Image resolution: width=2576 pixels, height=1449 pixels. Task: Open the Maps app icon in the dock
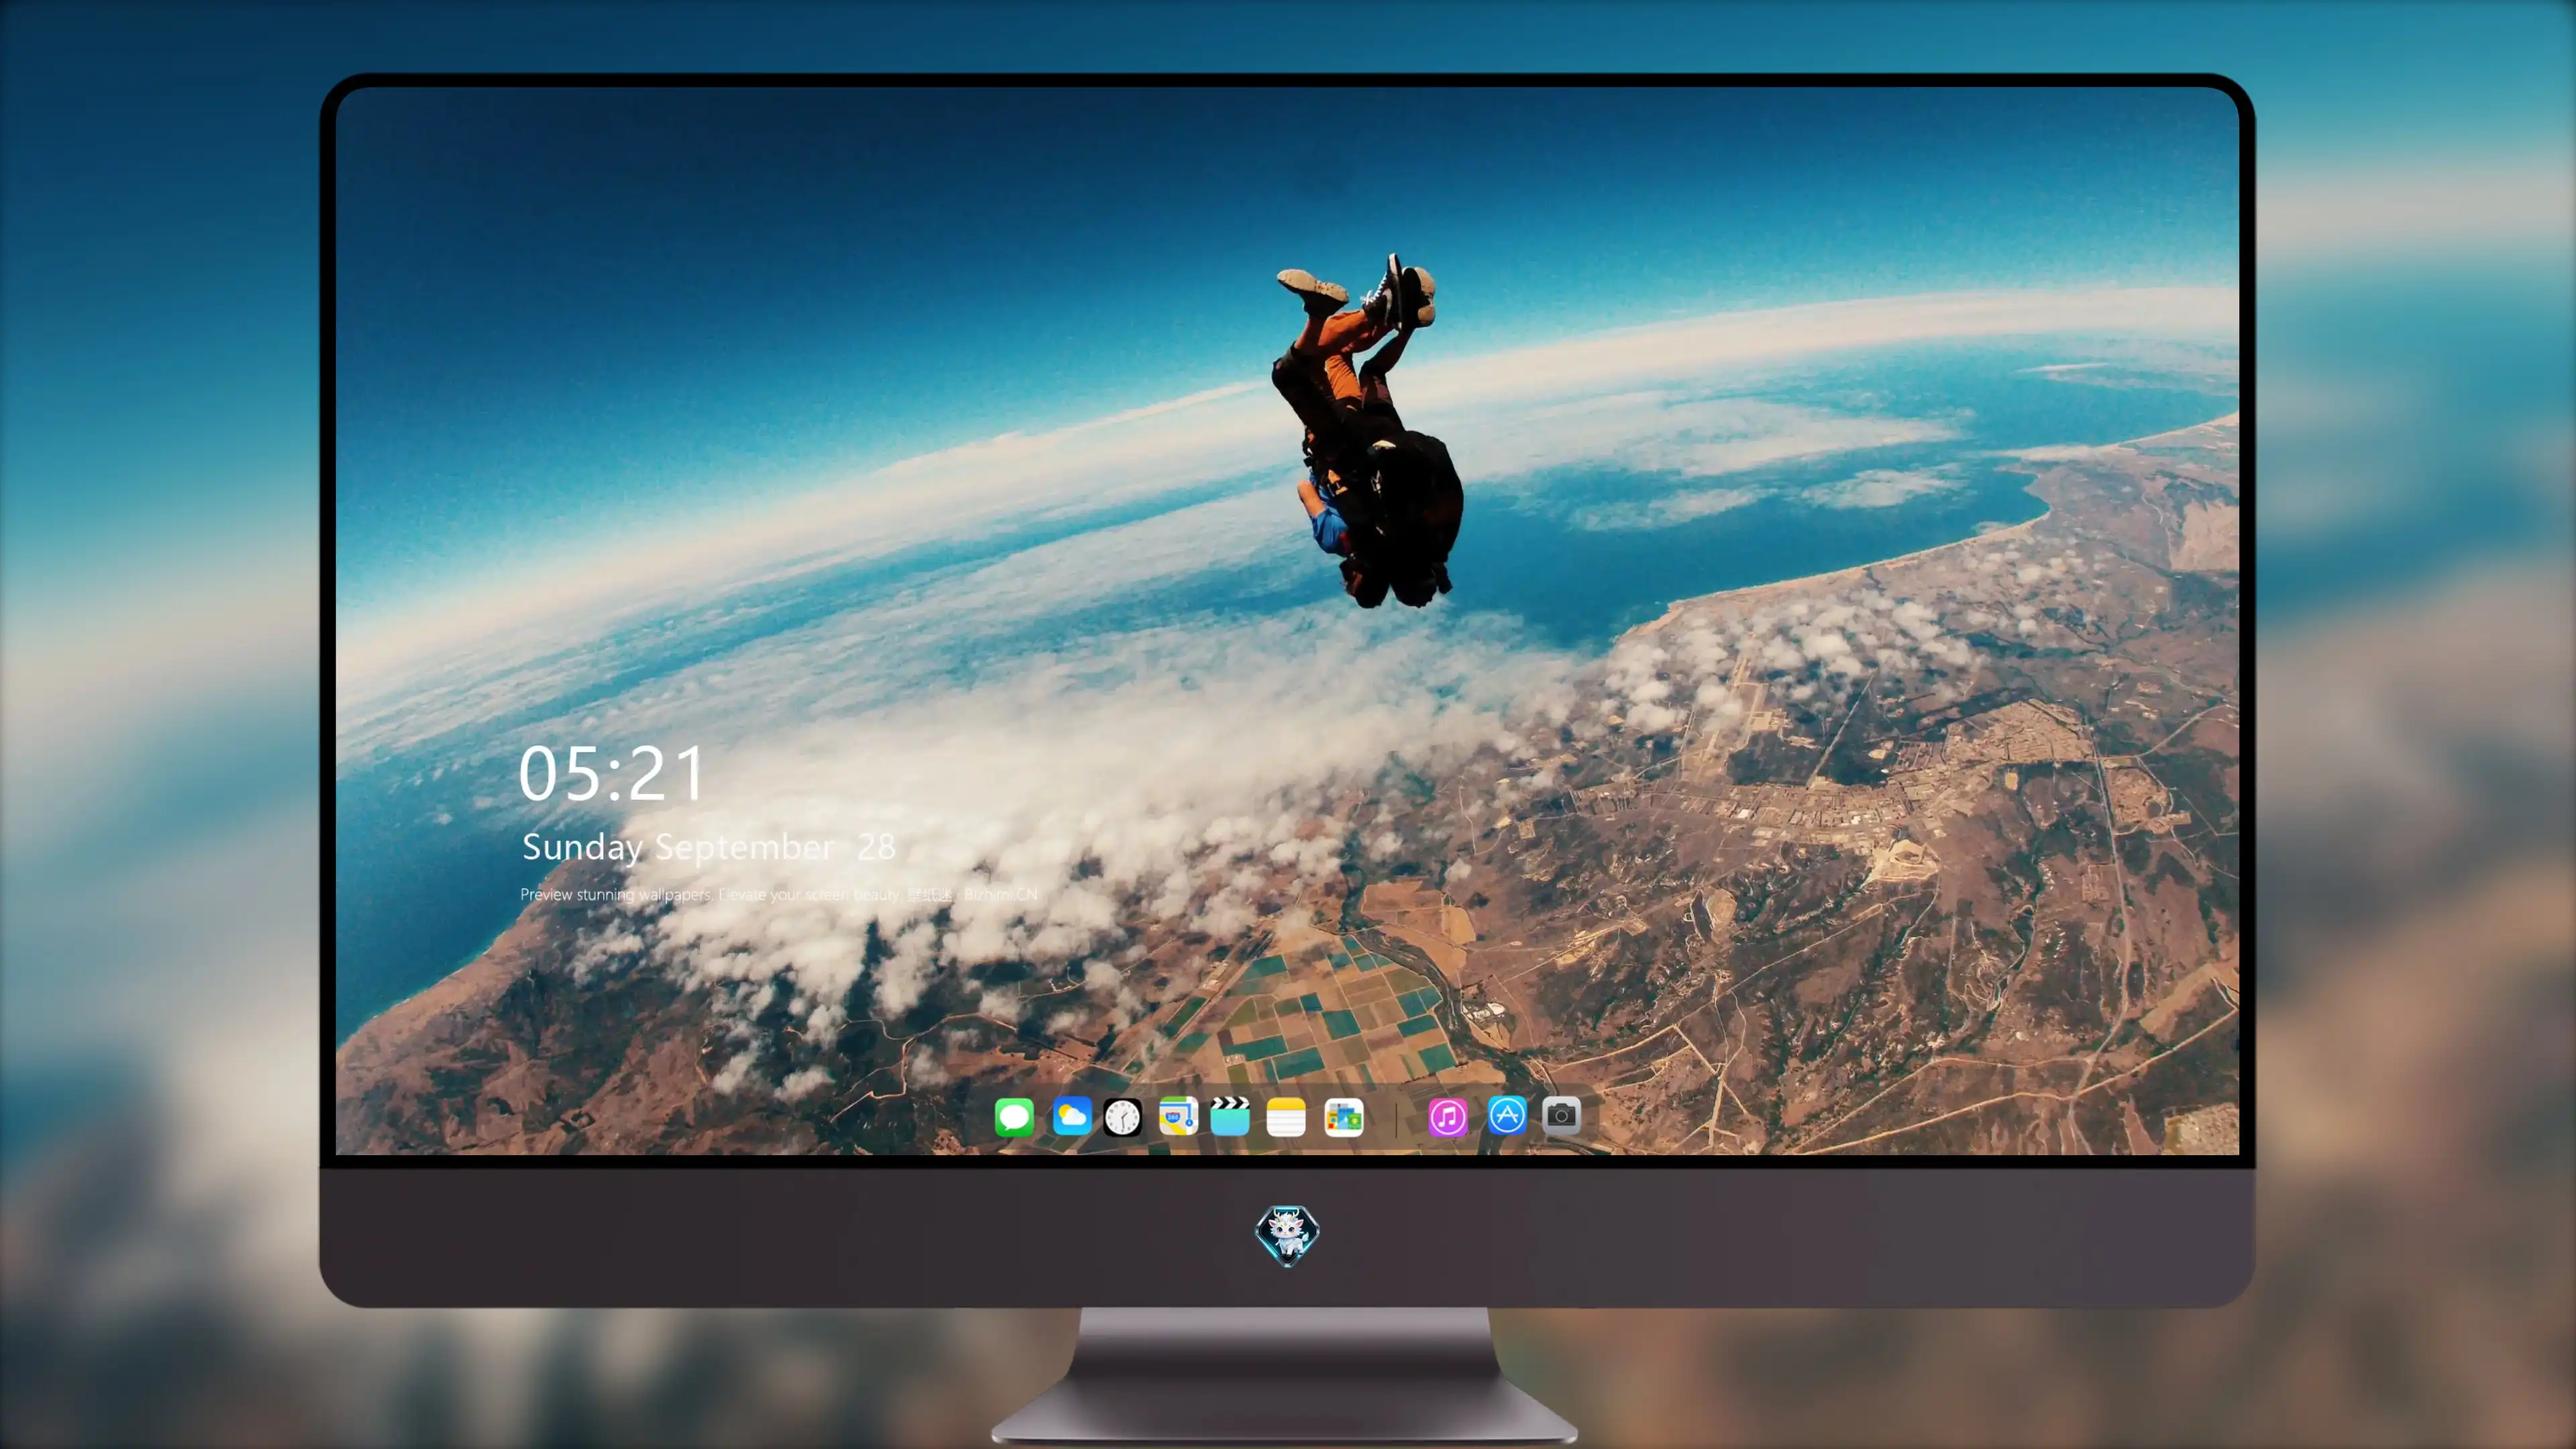[x=1178, y=1116]
